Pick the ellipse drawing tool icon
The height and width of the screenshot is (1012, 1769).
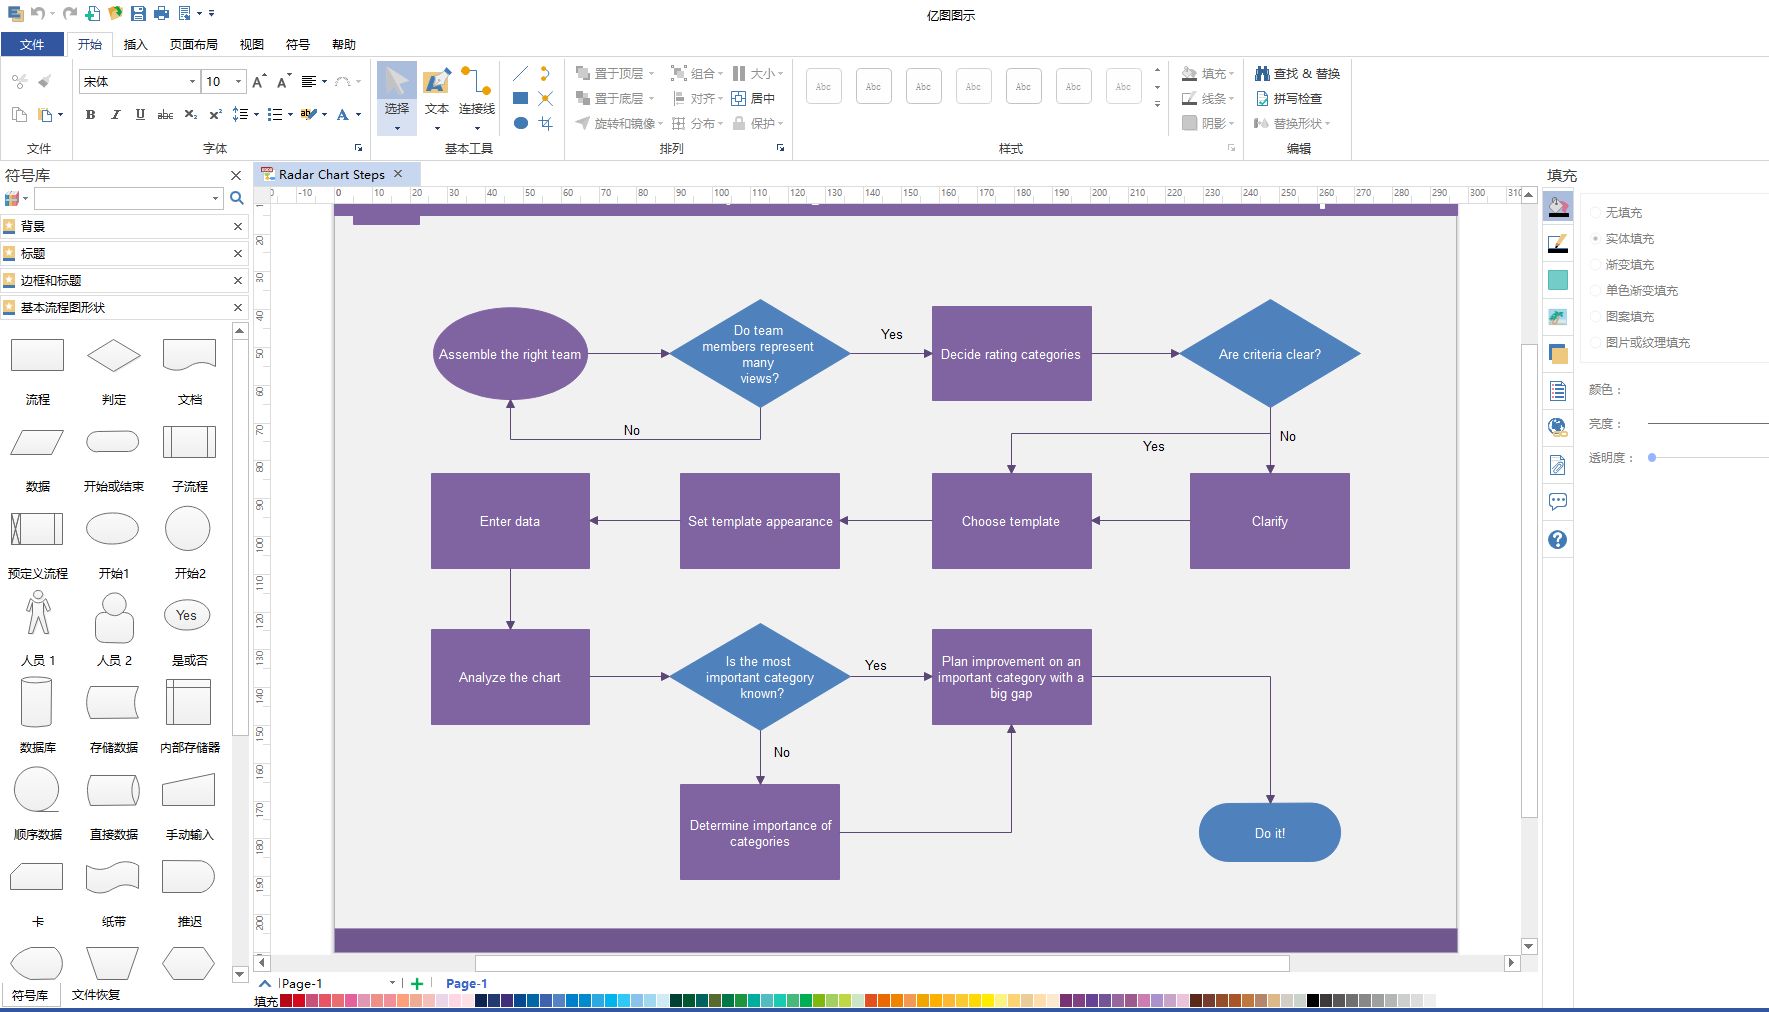520,123
